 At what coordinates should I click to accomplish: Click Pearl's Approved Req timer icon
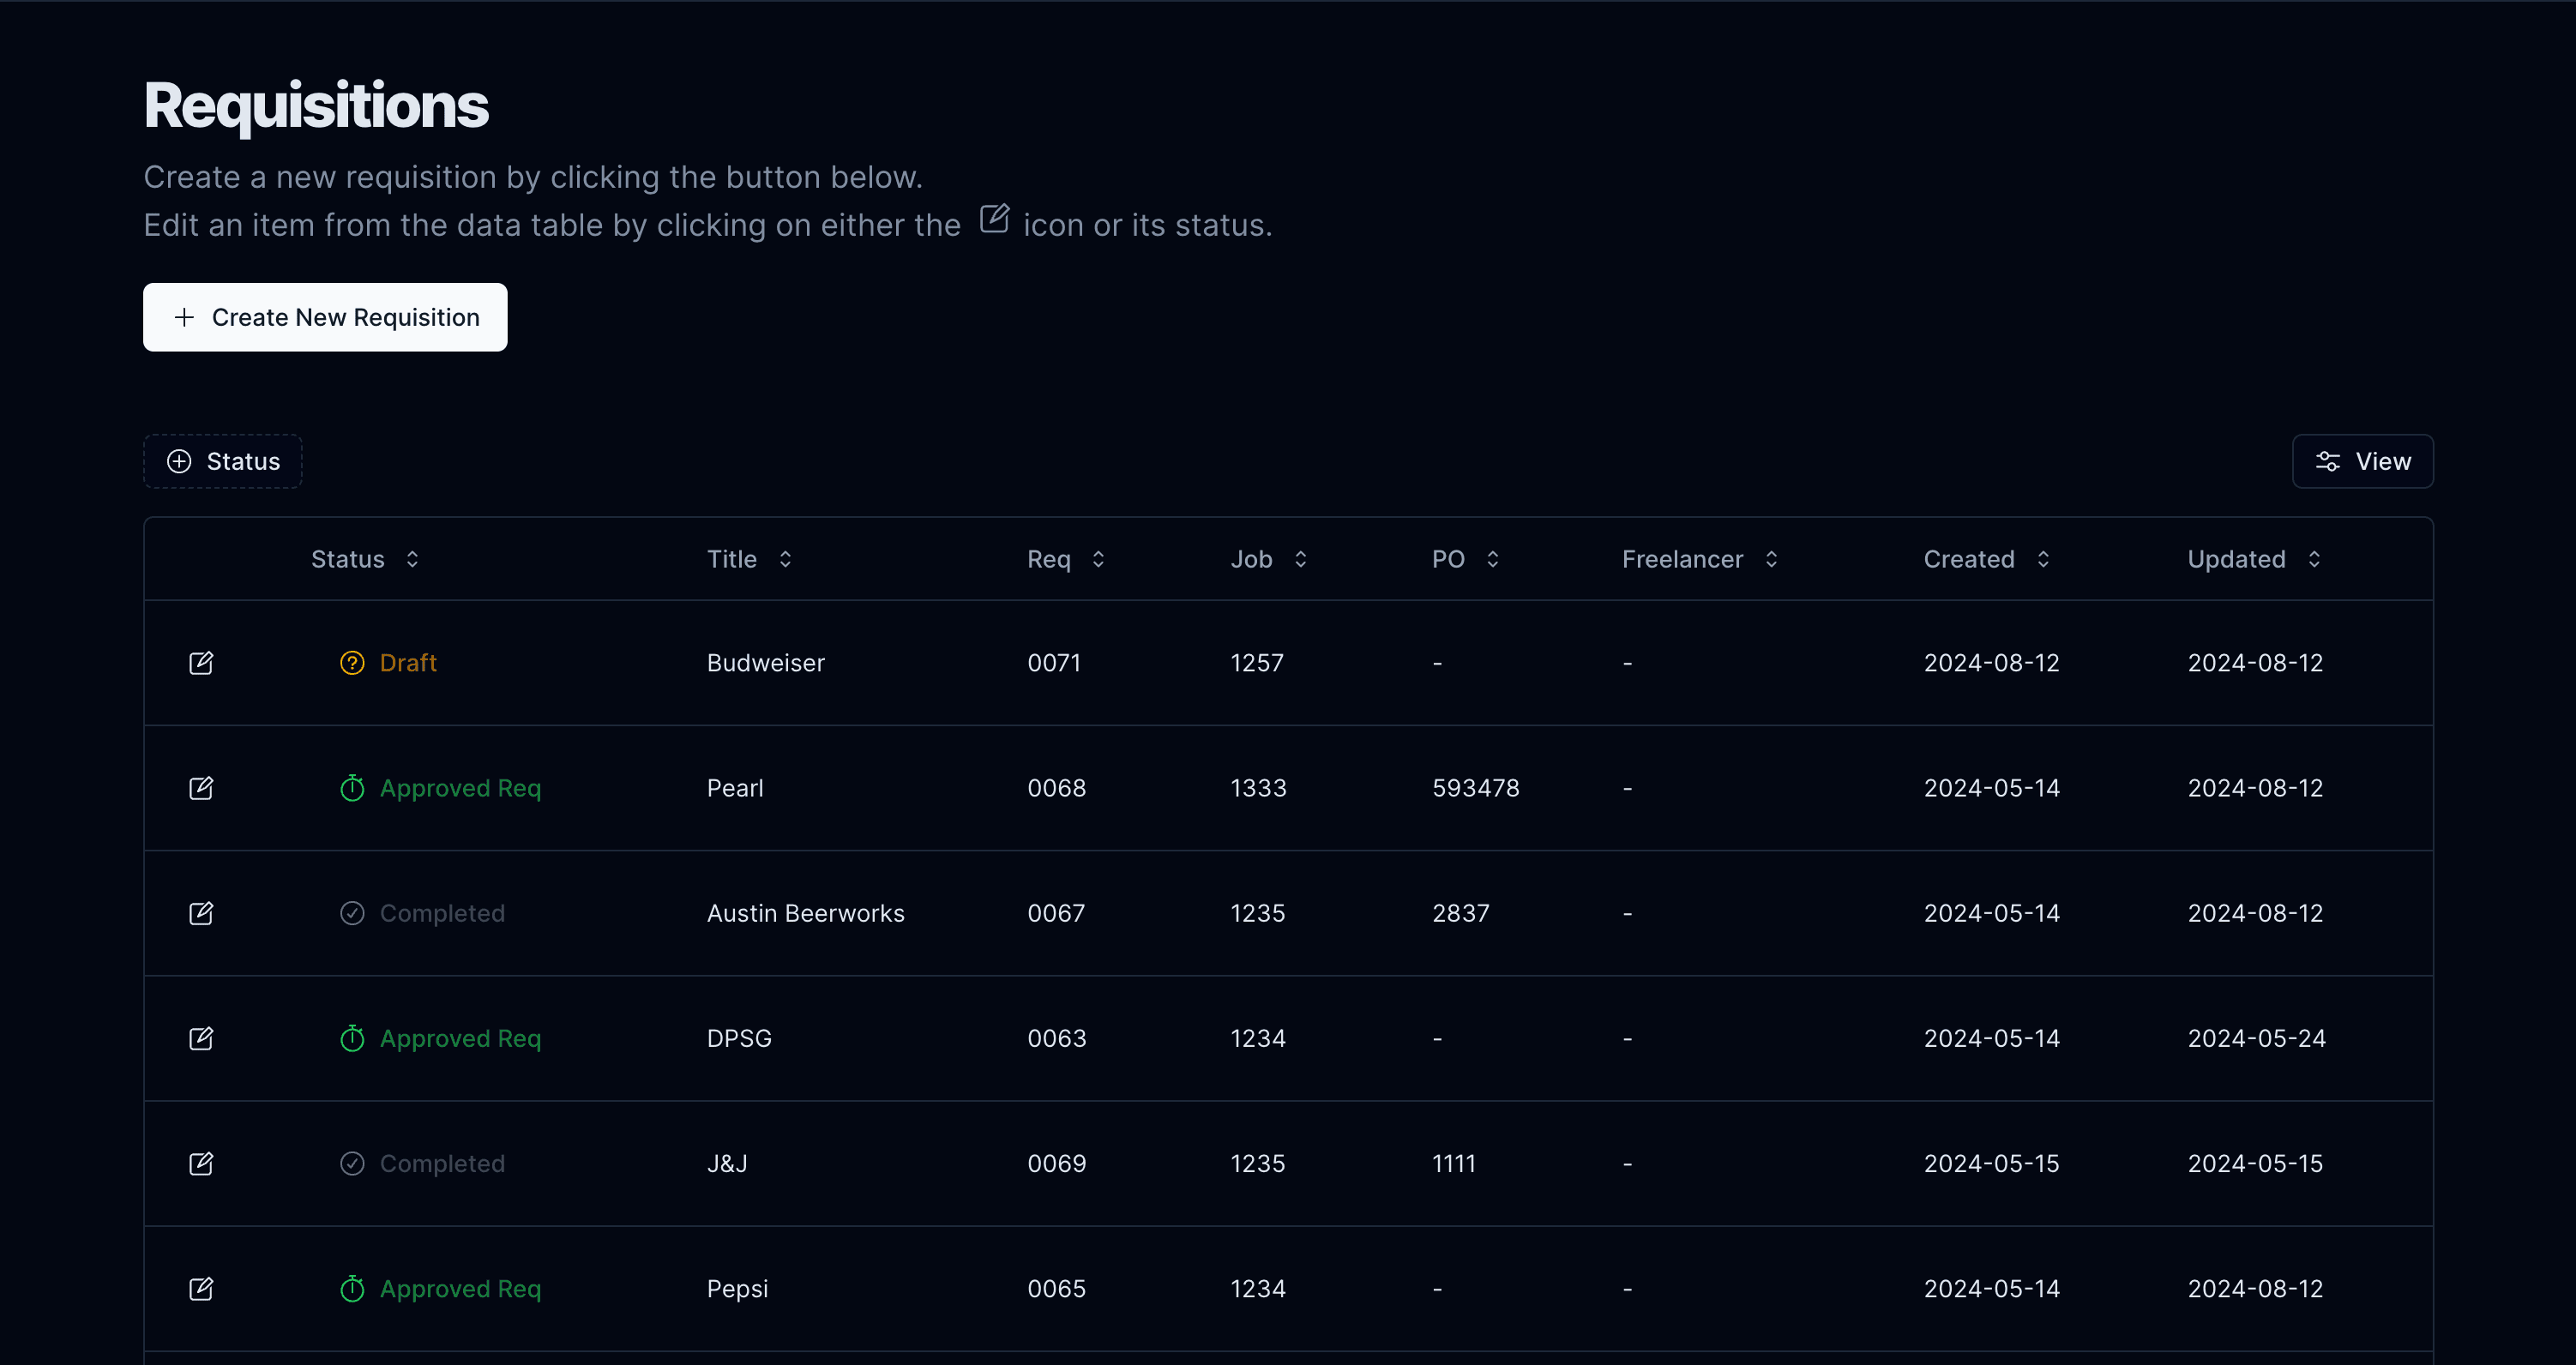[352, 788]
